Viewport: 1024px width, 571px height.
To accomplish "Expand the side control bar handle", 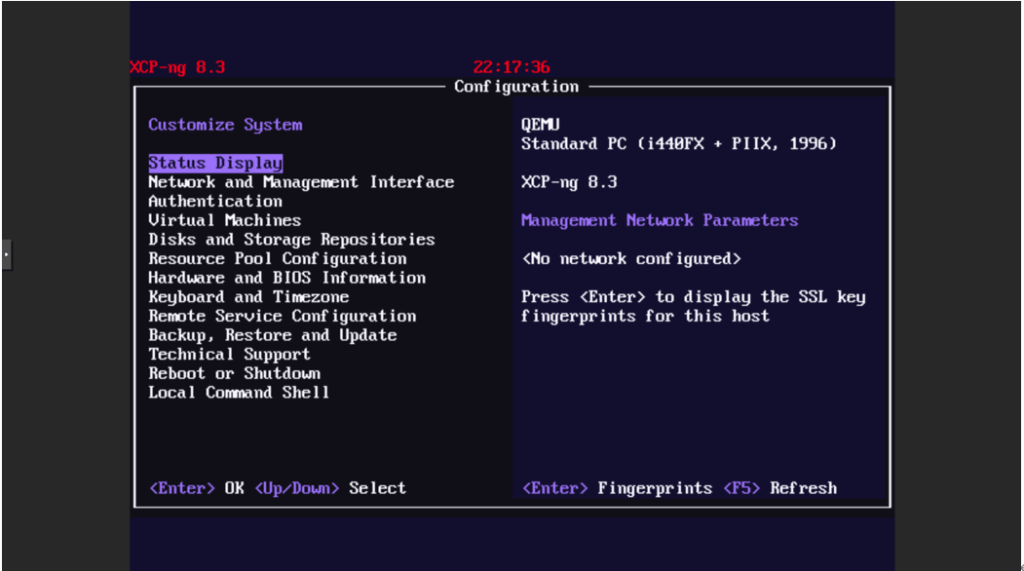I will click(6, 254).
